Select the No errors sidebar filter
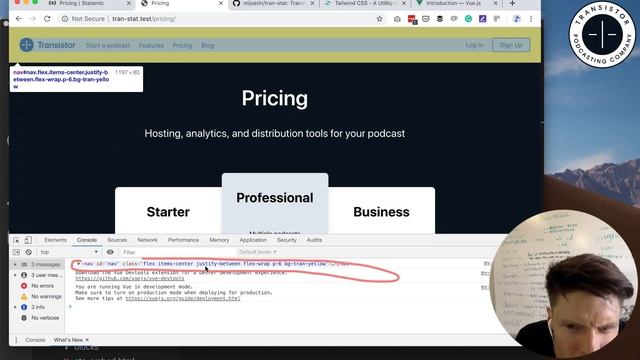Screen dimensions: 640x360 (x=42, y=286)
